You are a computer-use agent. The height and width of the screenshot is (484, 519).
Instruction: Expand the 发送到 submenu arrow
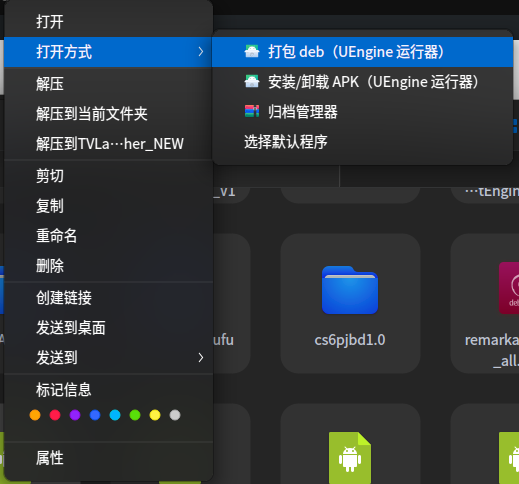200,358
